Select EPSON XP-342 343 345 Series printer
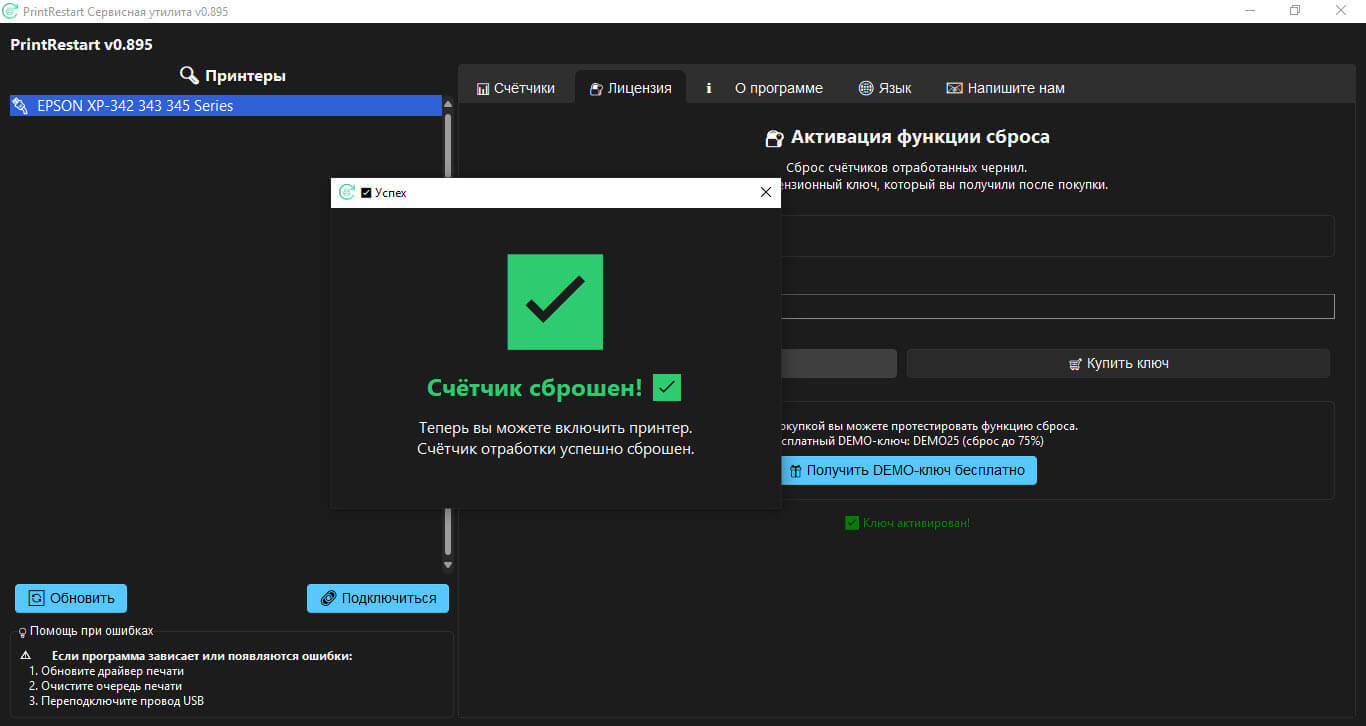The image size is (1366, 726). click(226, 105)
